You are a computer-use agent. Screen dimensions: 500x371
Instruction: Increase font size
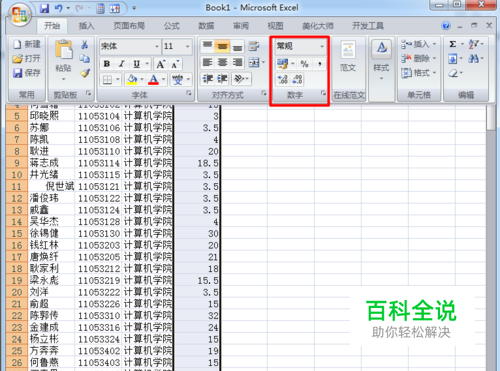(161, 64)
